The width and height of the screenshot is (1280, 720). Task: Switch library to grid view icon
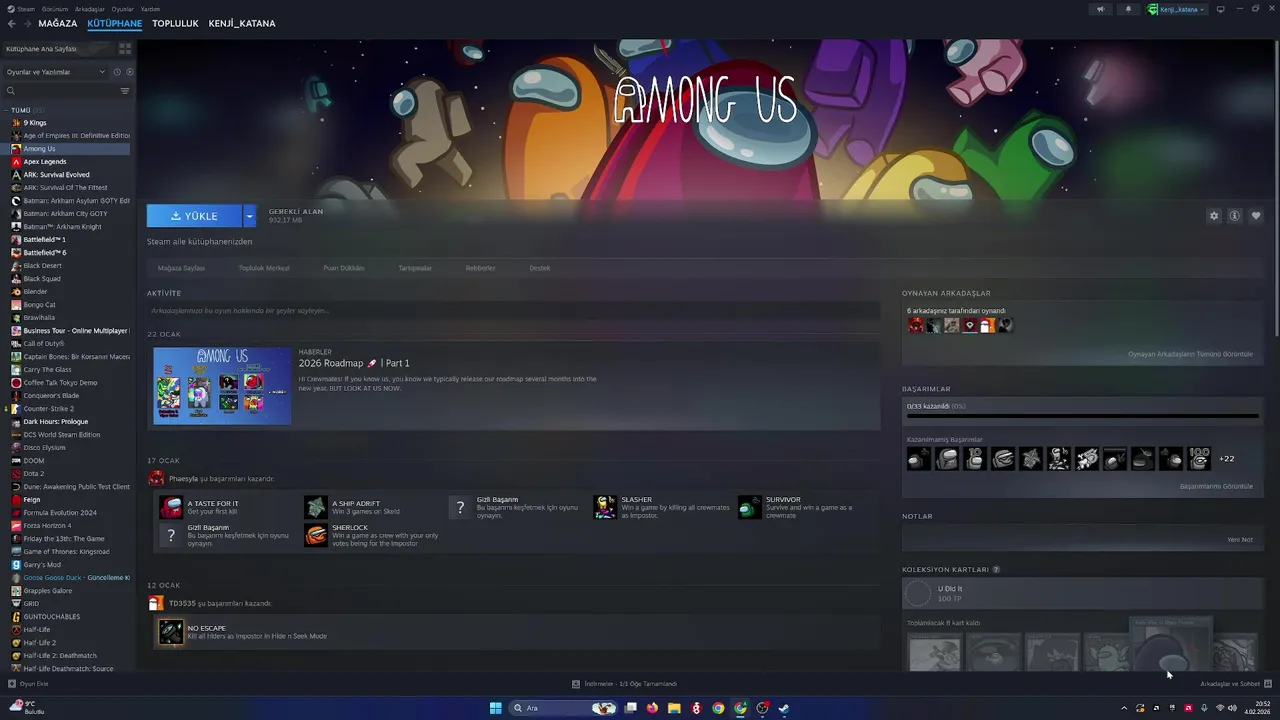pyautogui.click(x=125, y=48)
